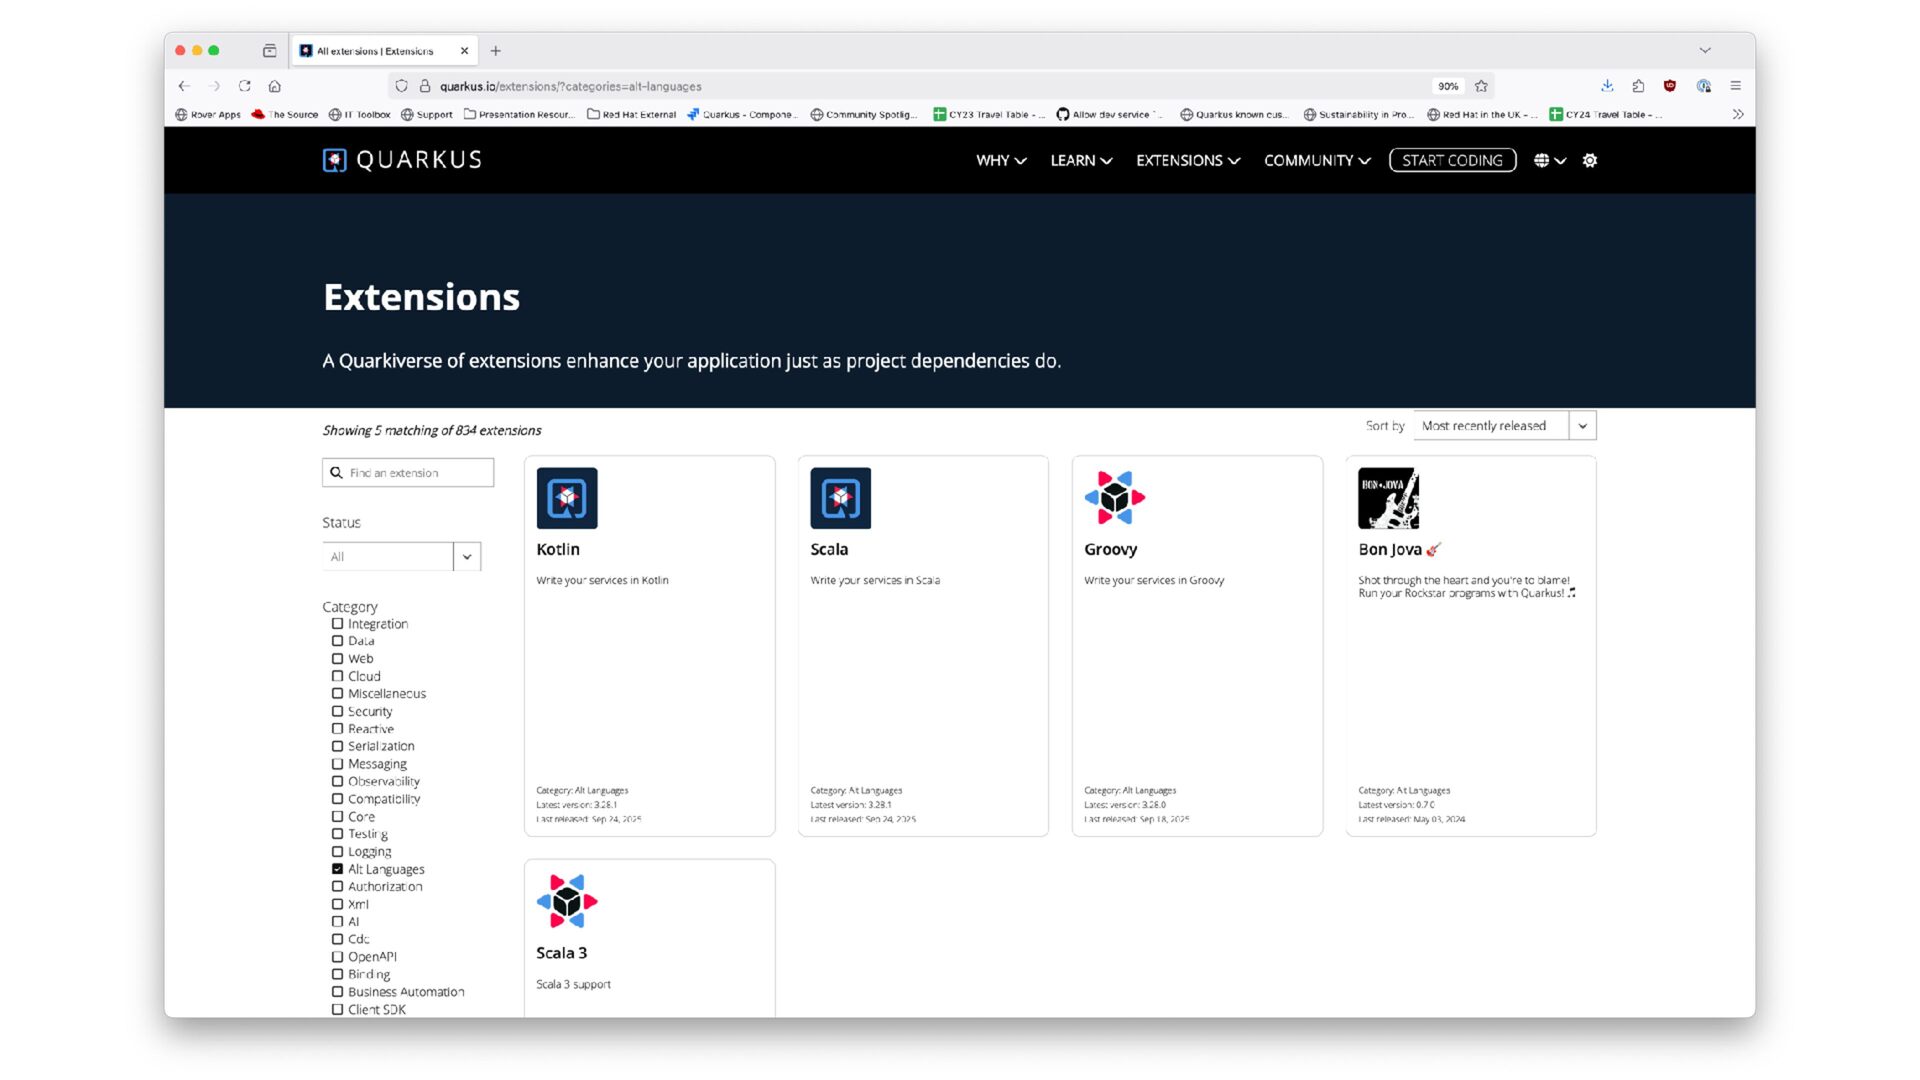The height and width of the screenshot is (1080, 1920).
Task: Uncheck the Alt Languages category checkbox
Action: 337,869
